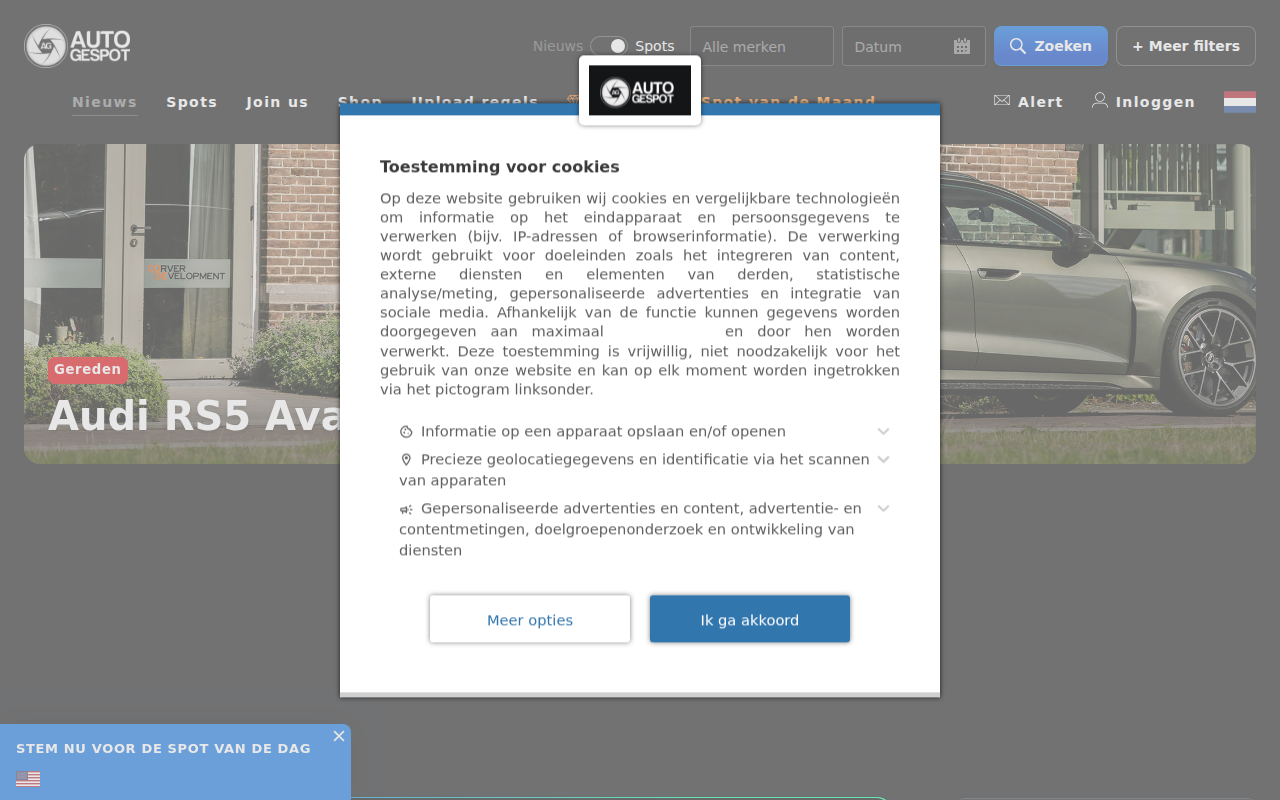1280x800 pixels.
Task: Expand 'Gepersonaliseerde advertenties en content' section
Action: 884,508
